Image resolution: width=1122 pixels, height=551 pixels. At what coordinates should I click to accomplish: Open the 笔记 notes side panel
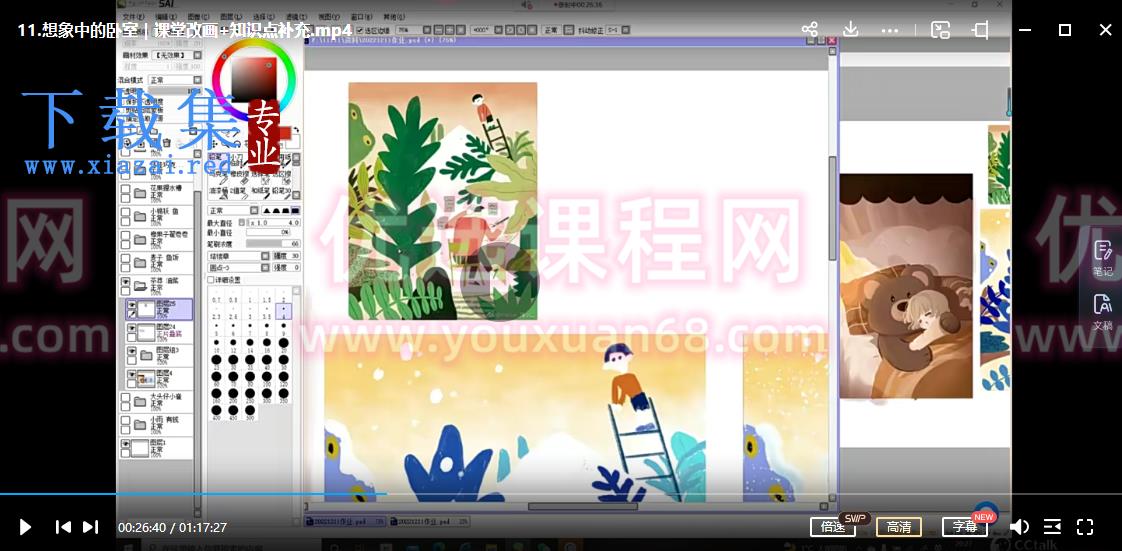[1103, 258]
